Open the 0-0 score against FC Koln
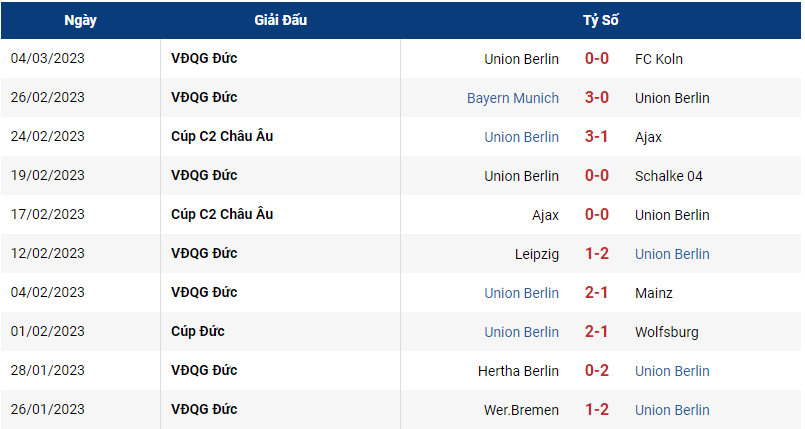Viewport: 805px width, 429px height. point(597,58)
